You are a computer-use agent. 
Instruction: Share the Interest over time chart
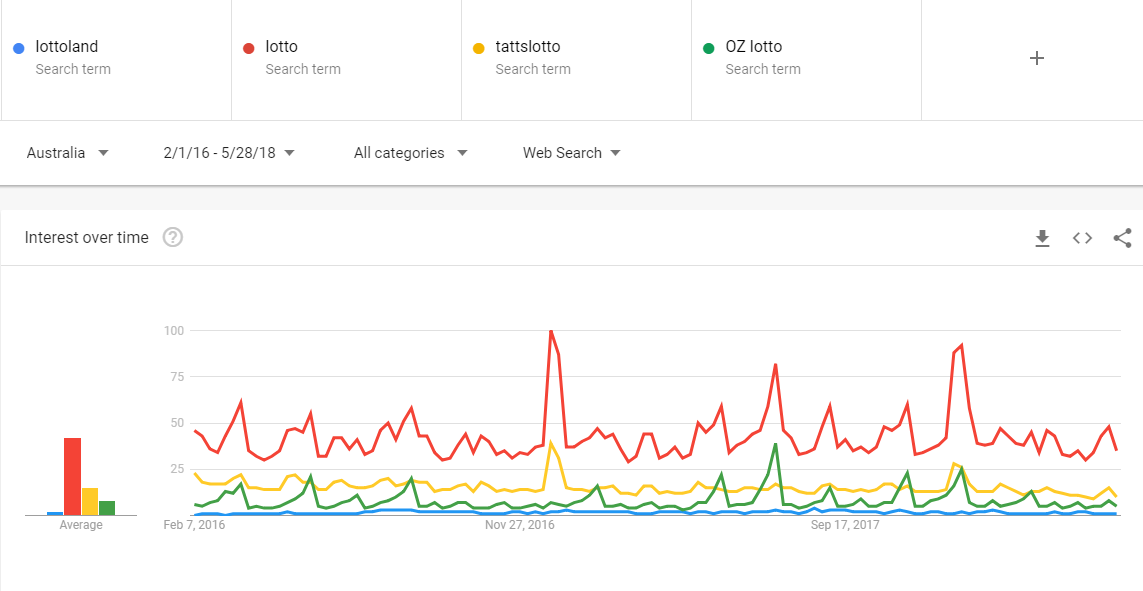[x=1123, y=238]
